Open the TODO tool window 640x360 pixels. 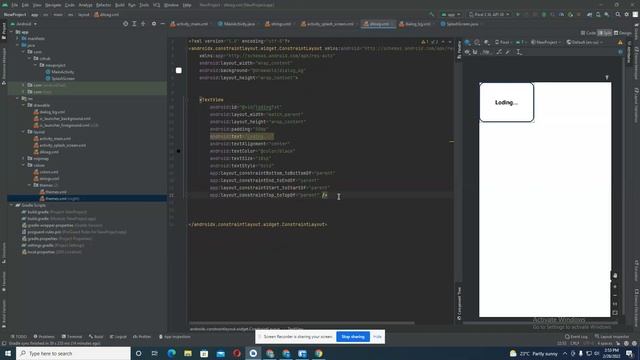click(x=18, y=337)
